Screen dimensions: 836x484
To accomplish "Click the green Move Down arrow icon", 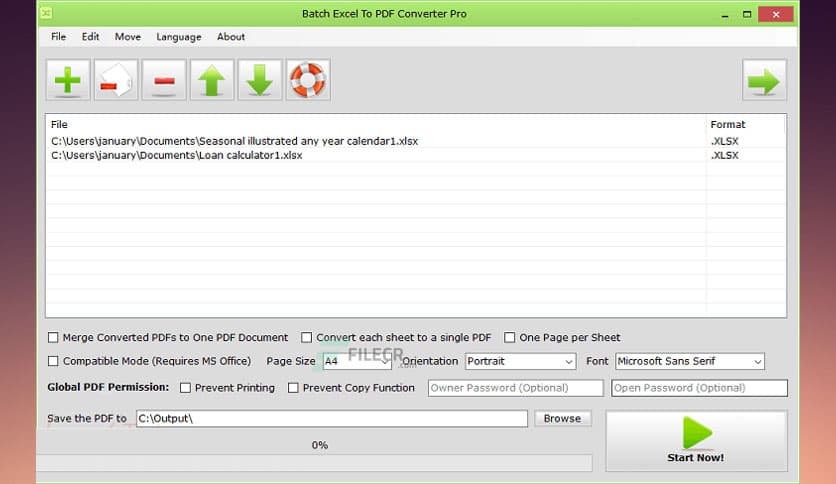I will point(260,80).
